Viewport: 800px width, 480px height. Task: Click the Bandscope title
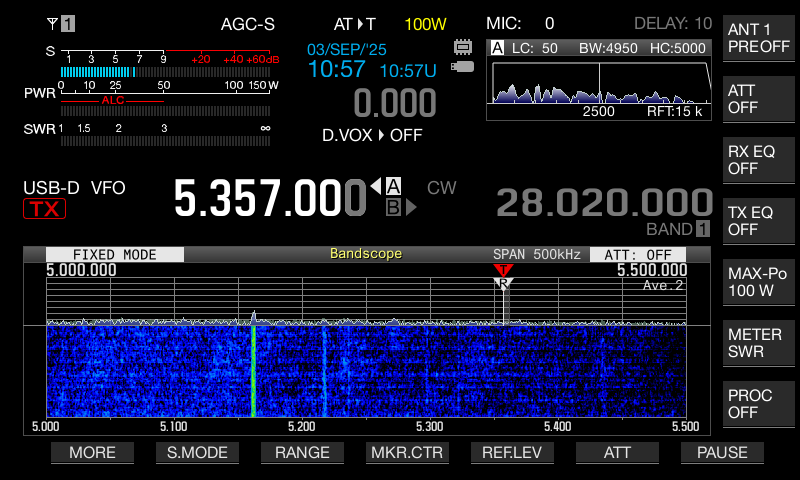[x=366, y=254]
